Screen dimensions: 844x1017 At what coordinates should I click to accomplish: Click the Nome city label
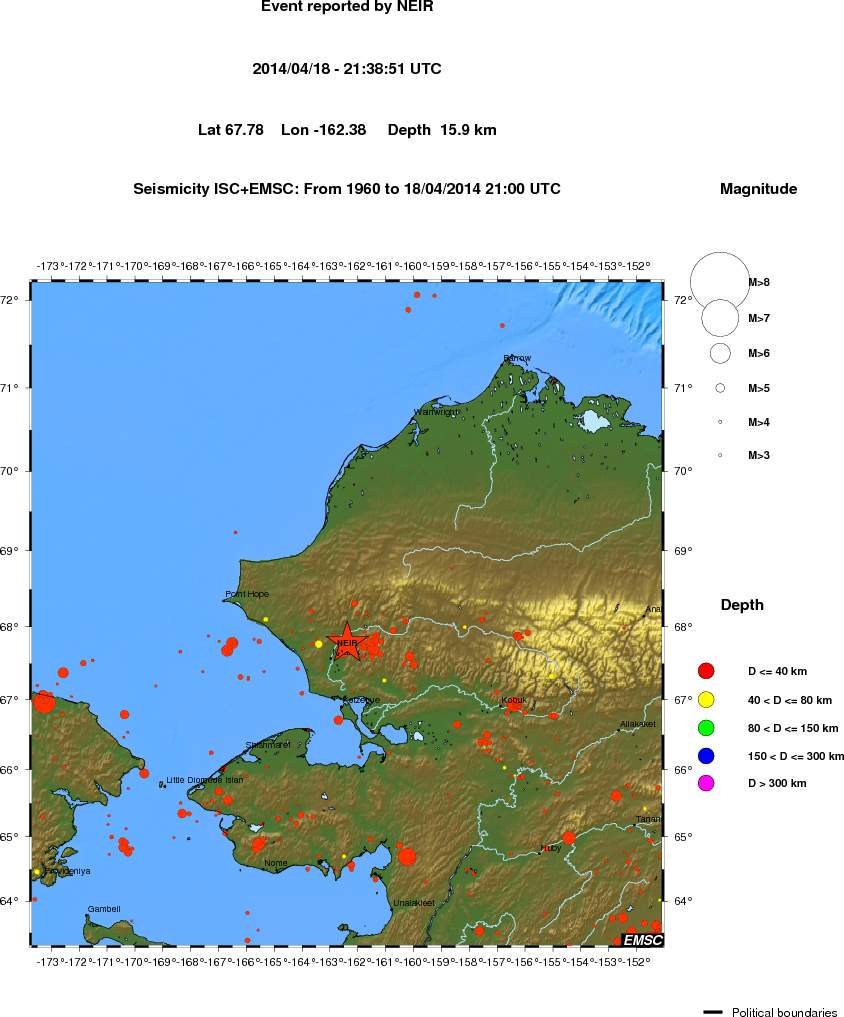[276, 863]
